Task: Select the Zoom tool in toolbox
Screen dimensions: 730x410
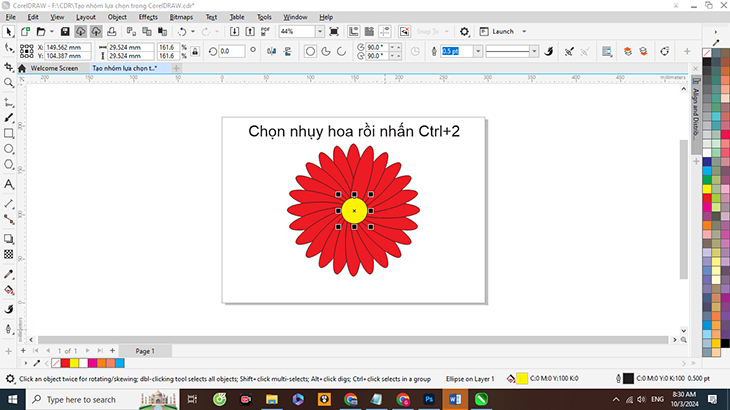Action: (x=8, y=83)
